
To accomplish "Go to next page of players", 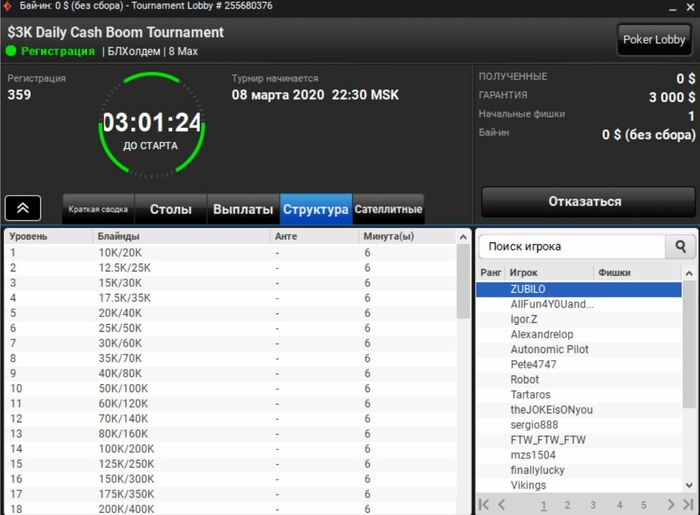I will (671, 505).
